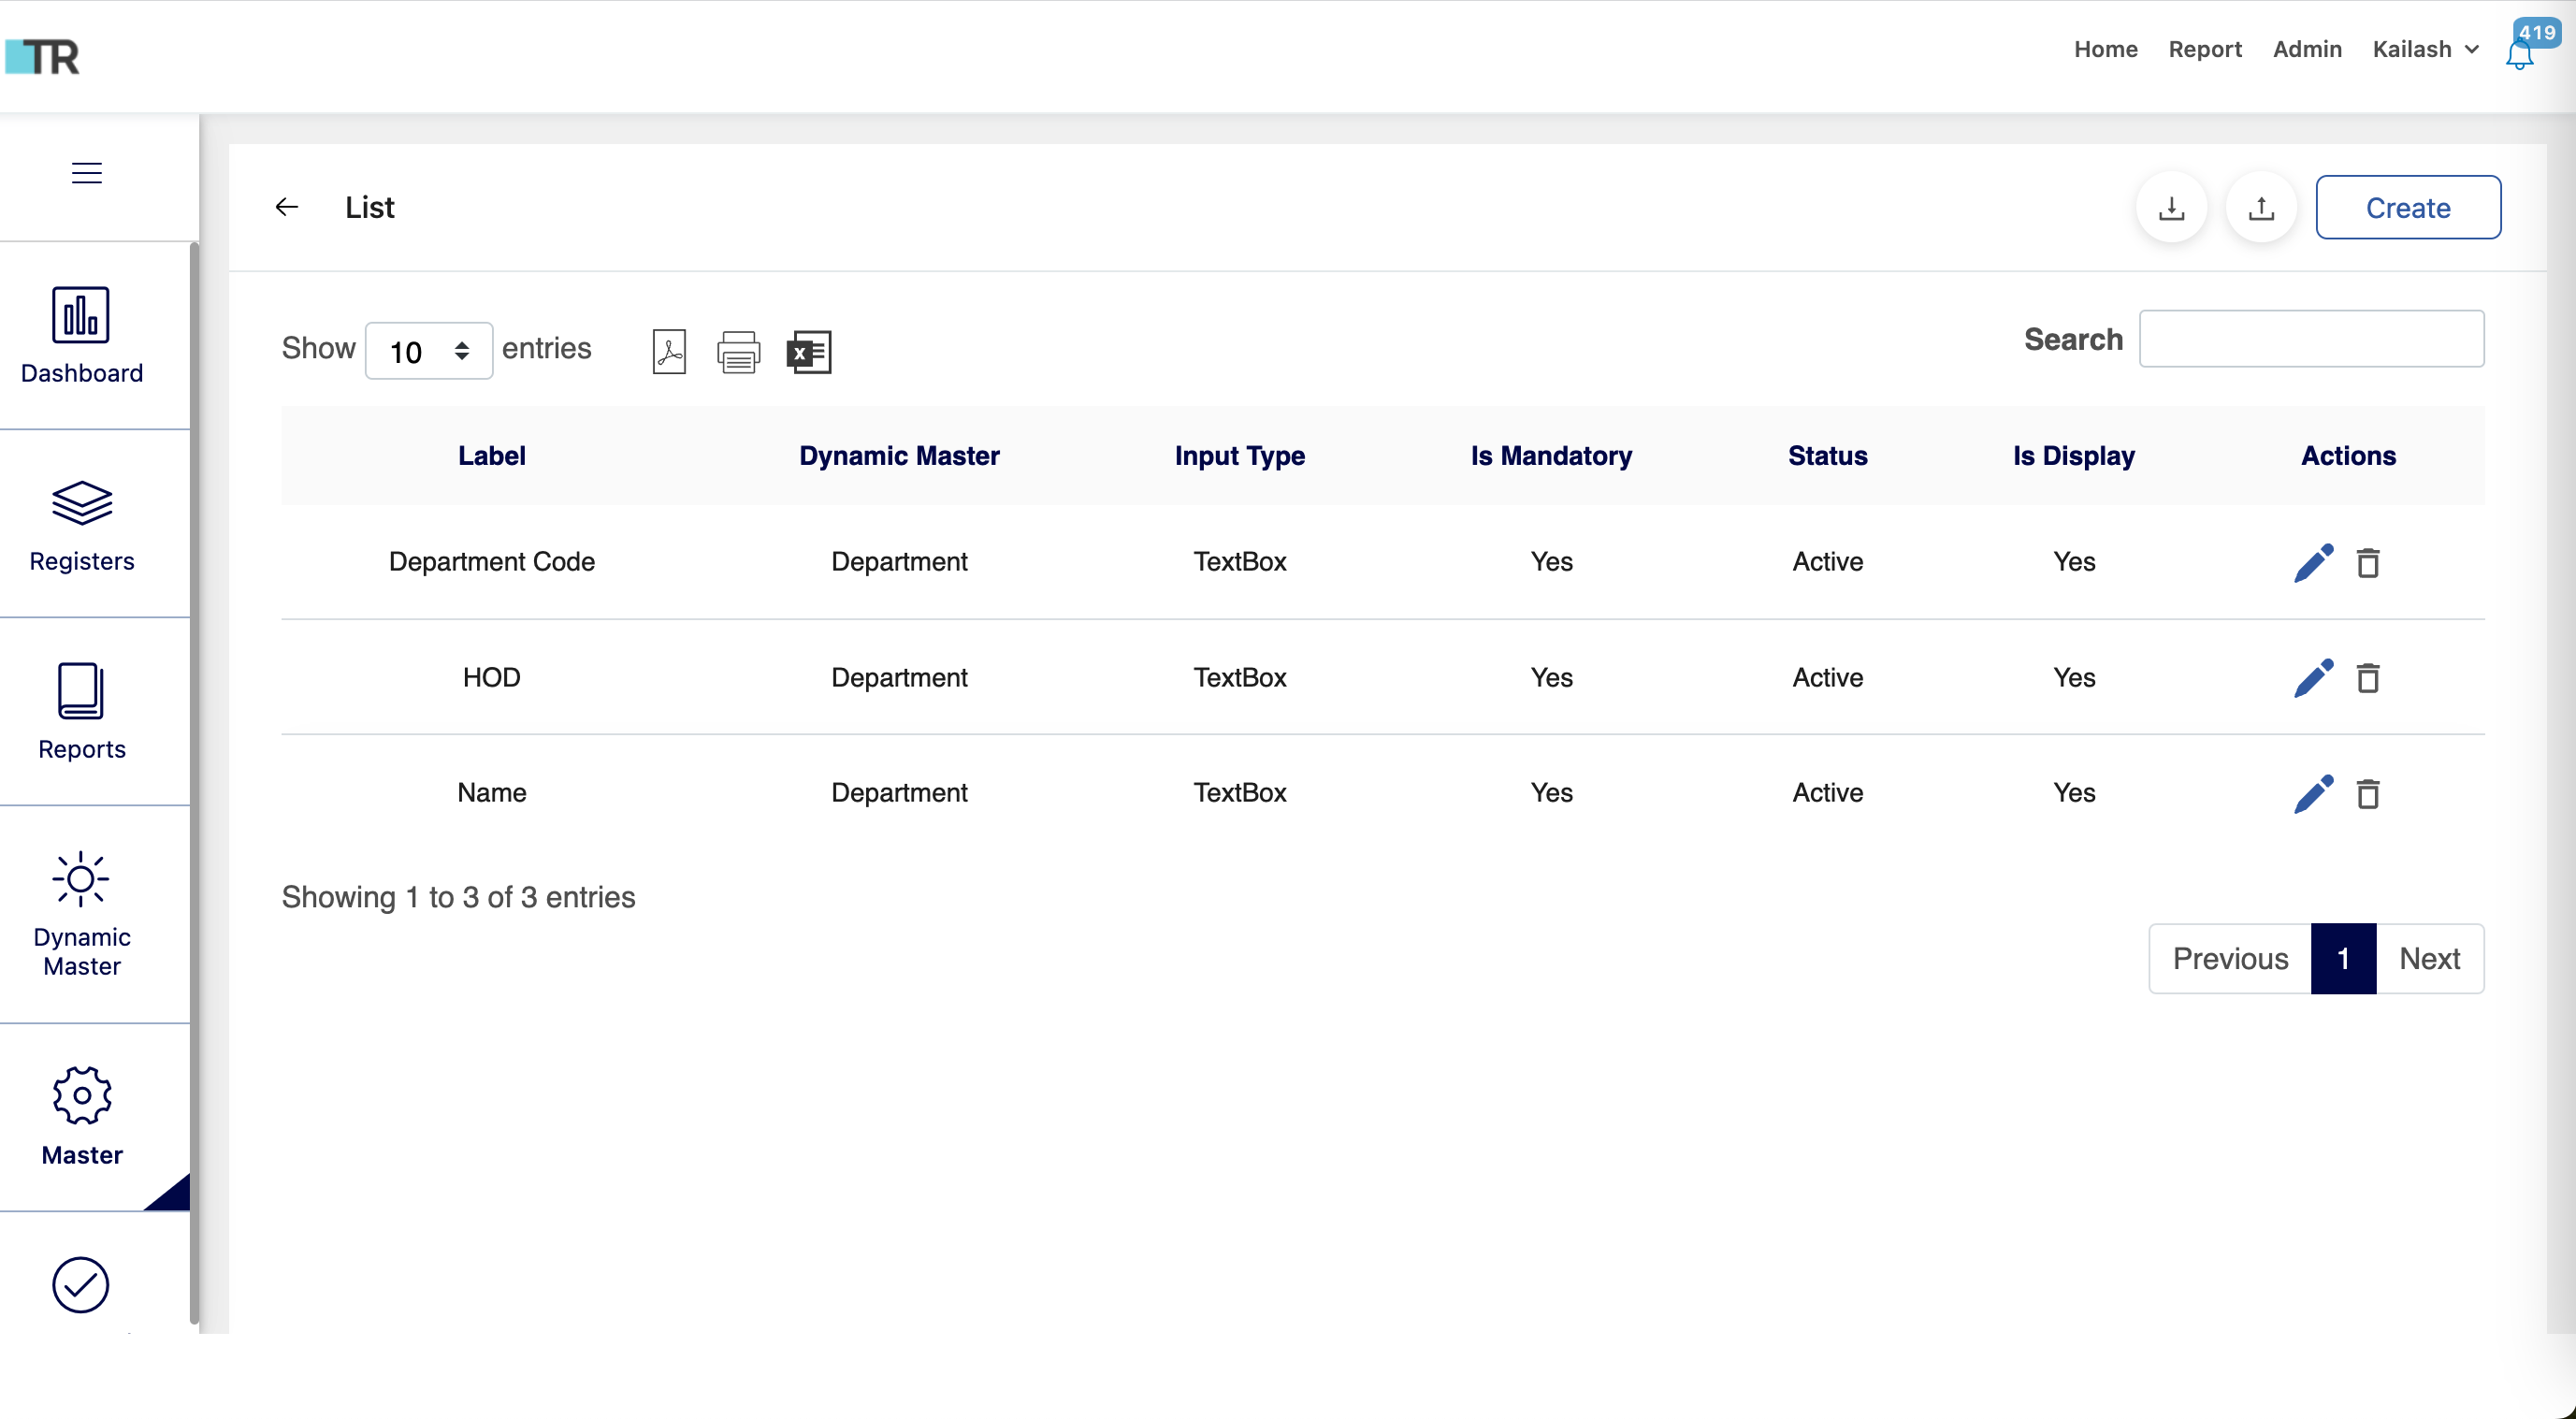Open the Report menu item

tap(2205, 49)
